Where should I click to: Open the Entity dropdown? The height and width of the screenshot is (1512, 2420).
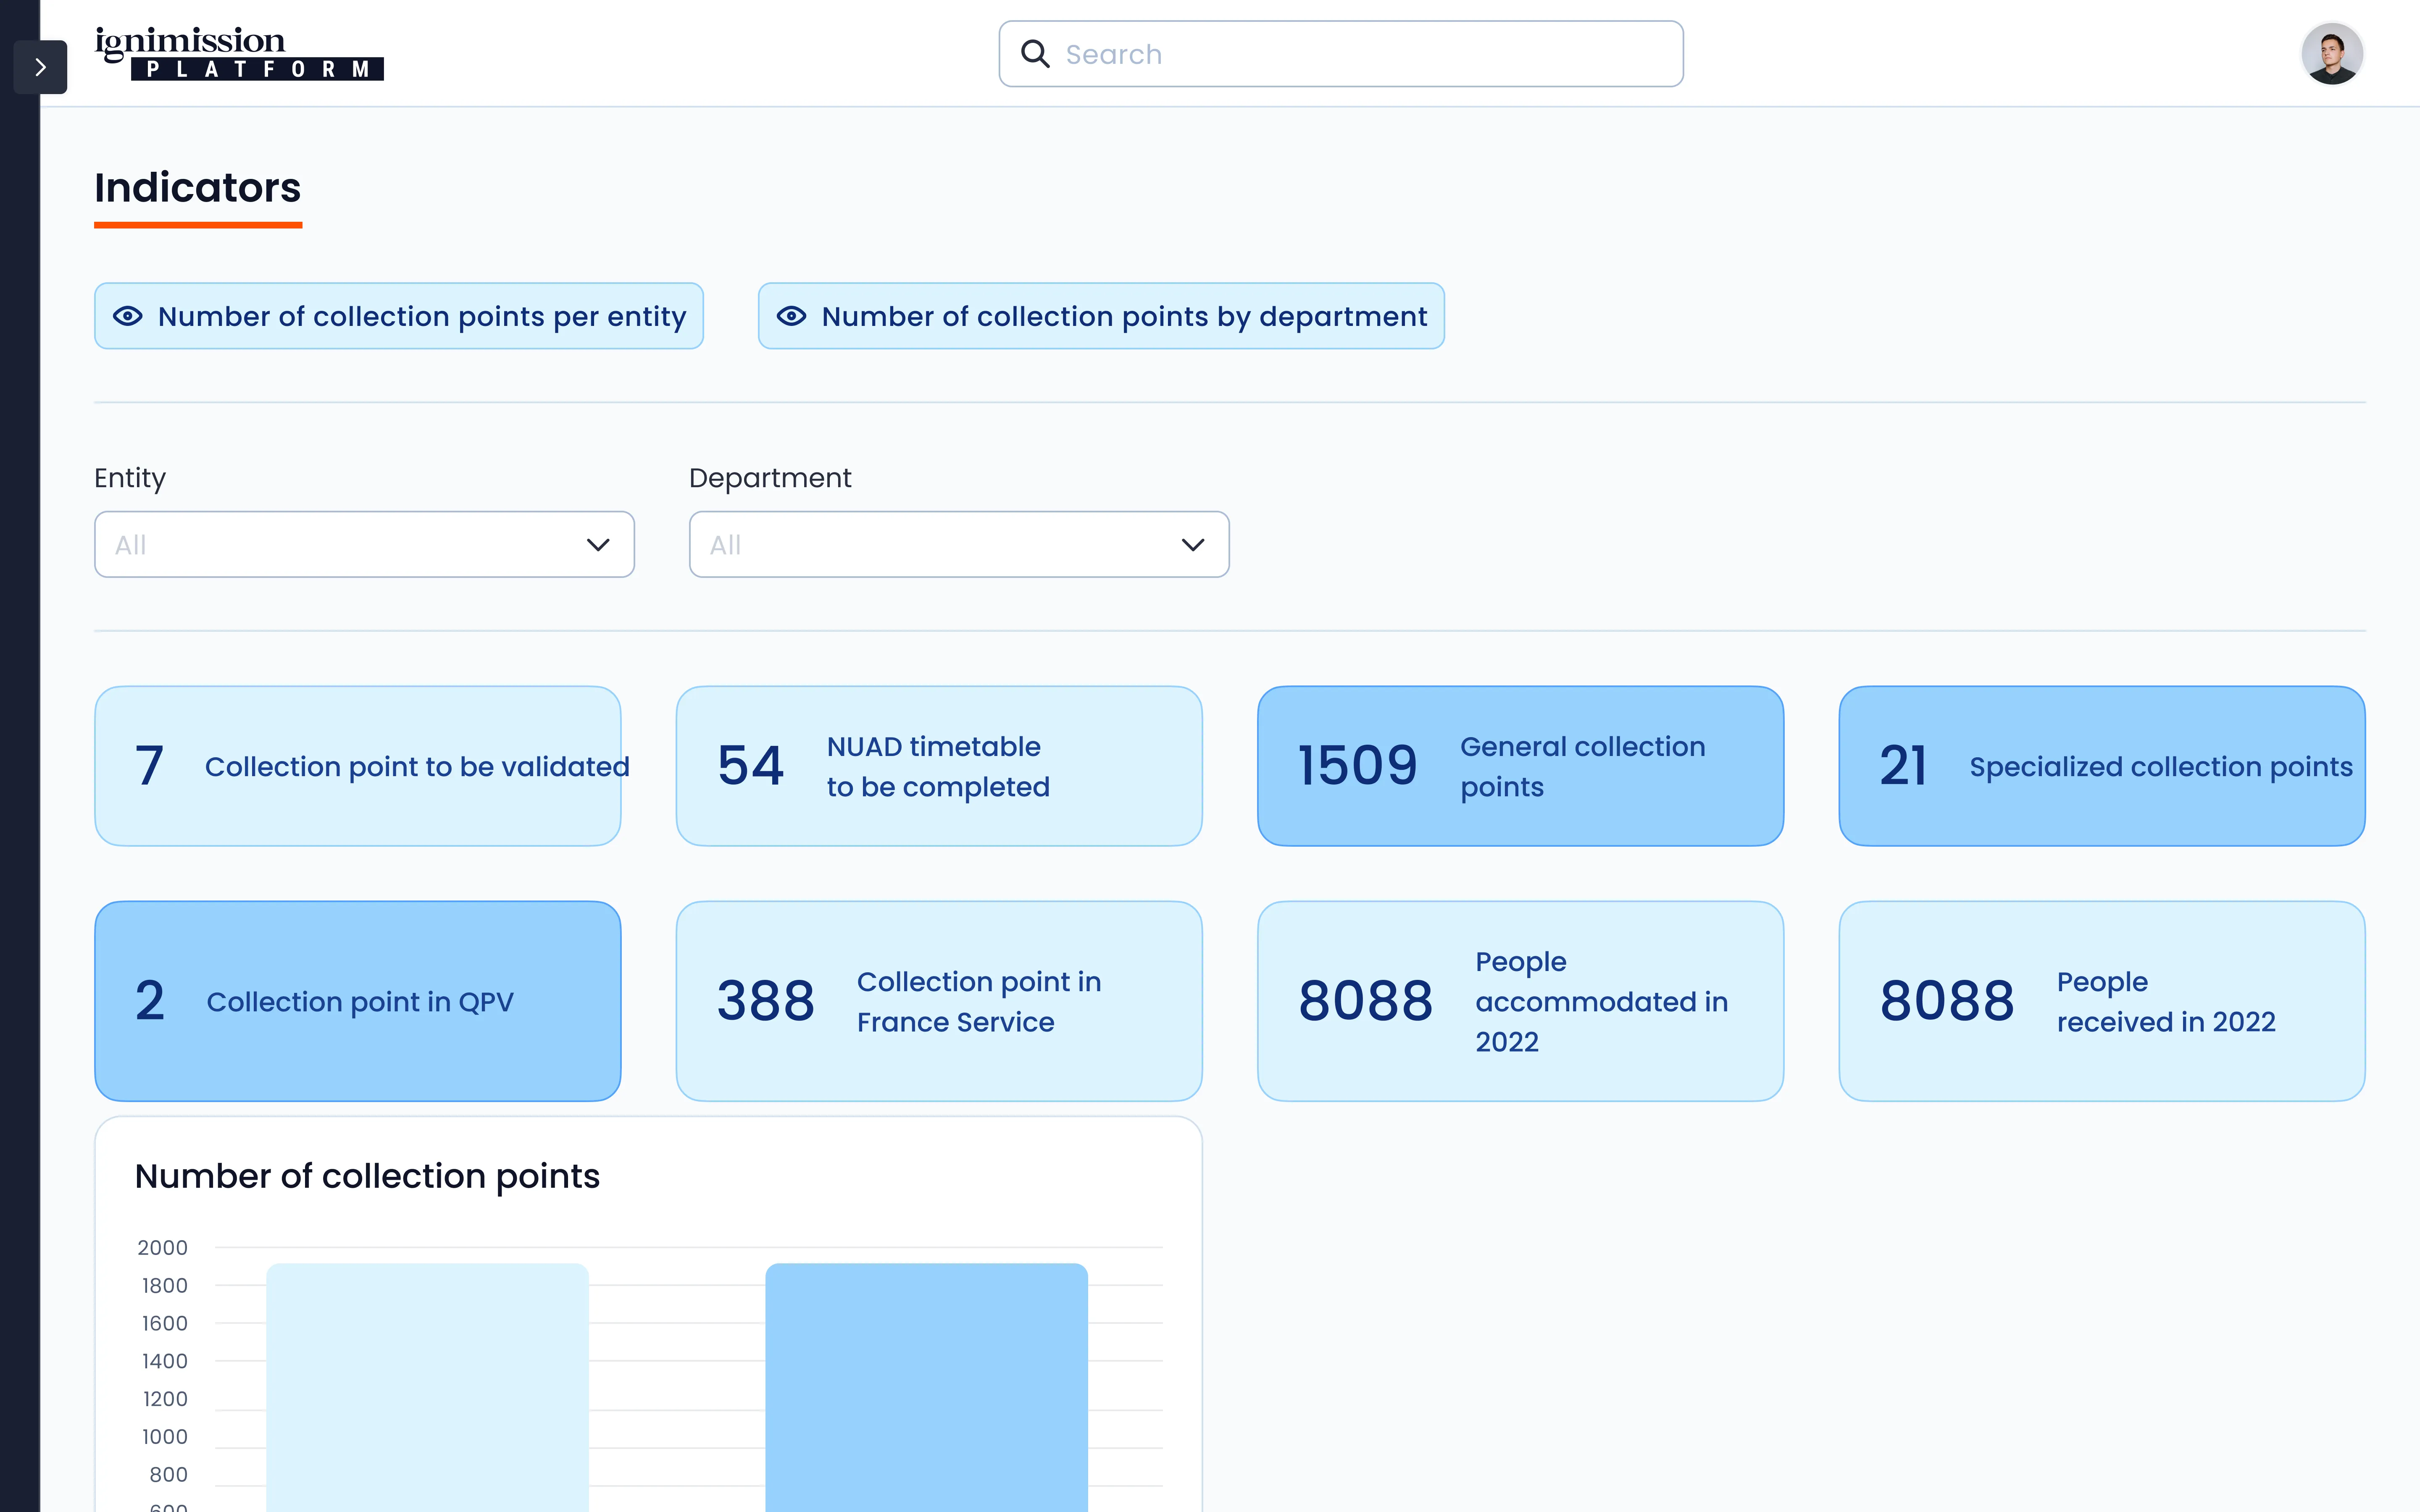[364, 544]
